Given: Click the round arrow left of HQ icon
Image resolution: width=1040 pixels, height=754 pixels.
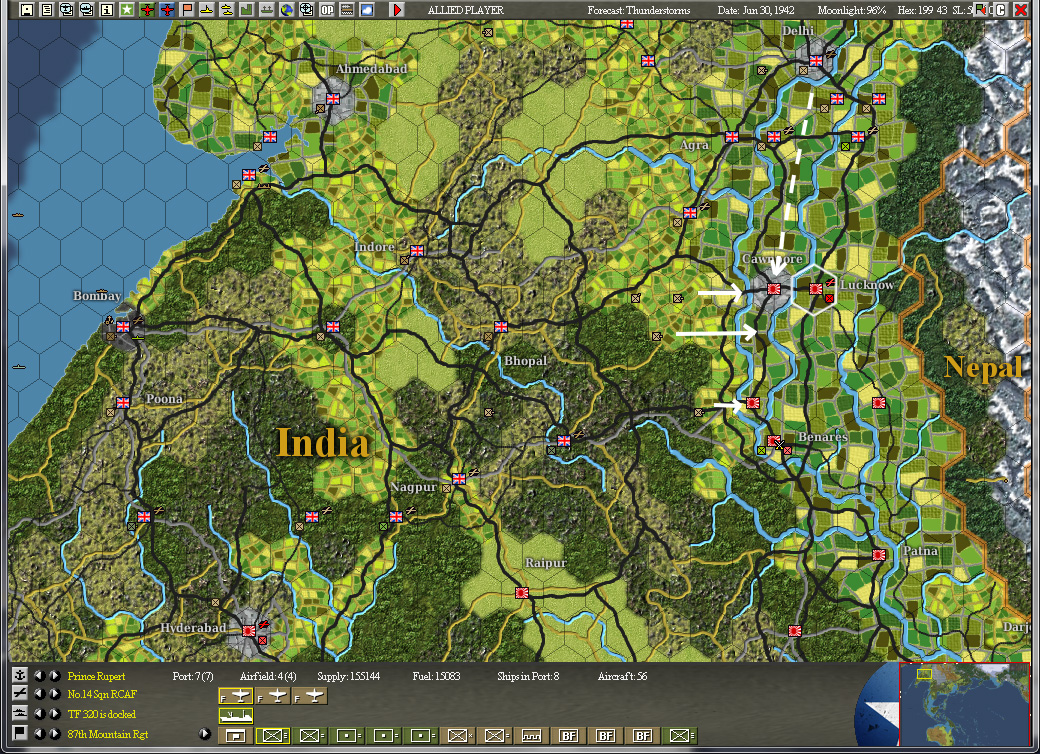Looking at the screenshot, I should (205, 734).
